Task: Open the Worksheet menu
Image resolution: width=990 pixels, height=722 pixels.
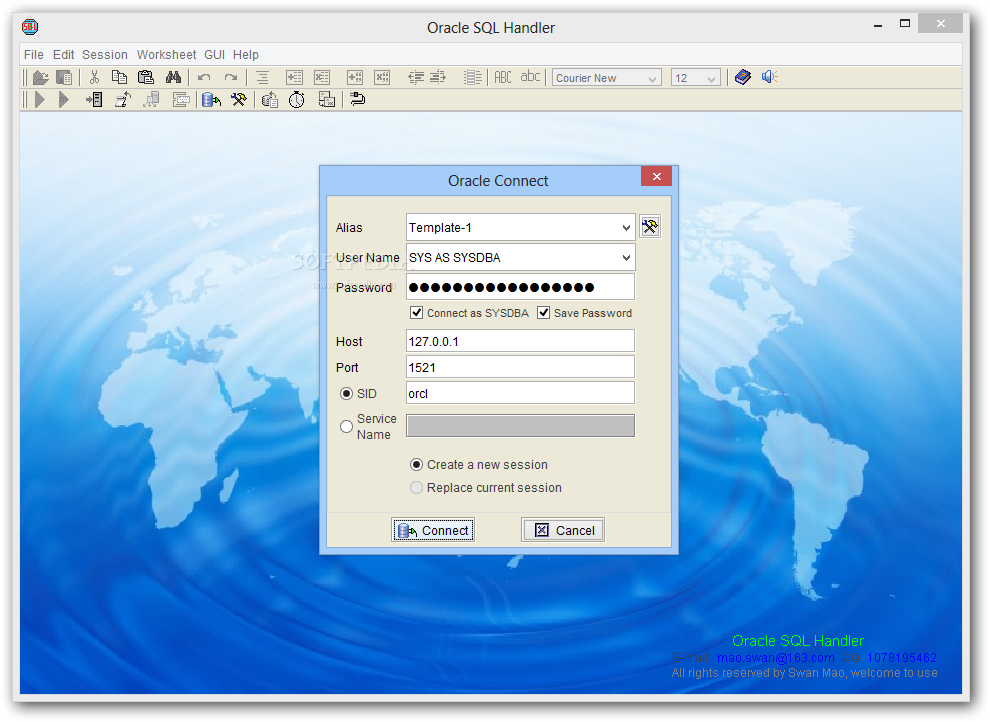Action: point(167,55)
